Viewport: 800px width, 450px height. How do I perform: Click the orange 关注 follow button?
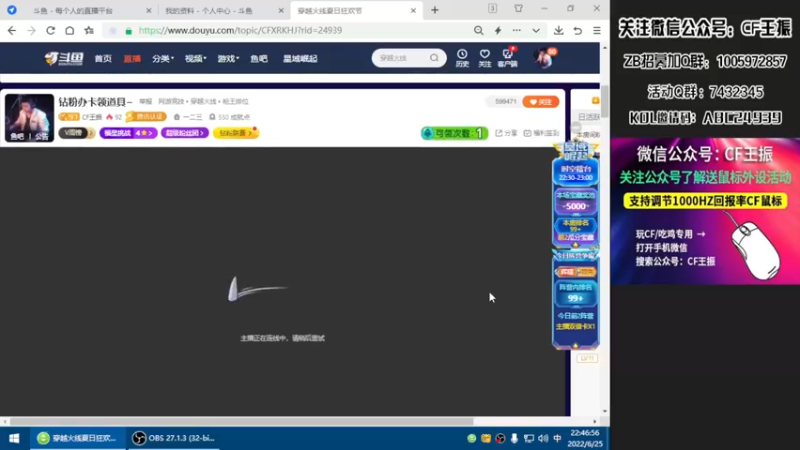(541, 102)
